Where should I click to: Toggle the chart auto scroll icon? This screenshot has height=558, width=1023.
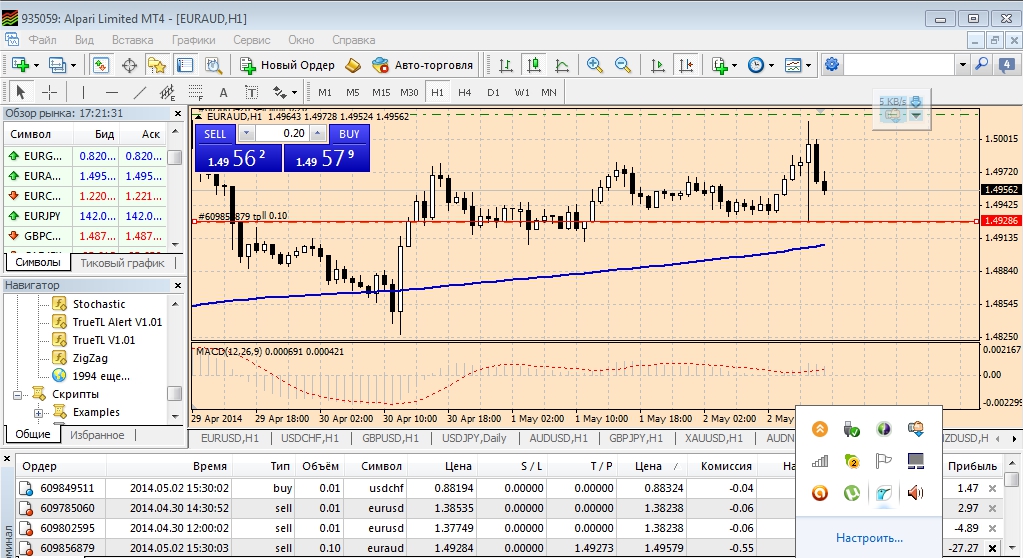(x=658, y=65)
